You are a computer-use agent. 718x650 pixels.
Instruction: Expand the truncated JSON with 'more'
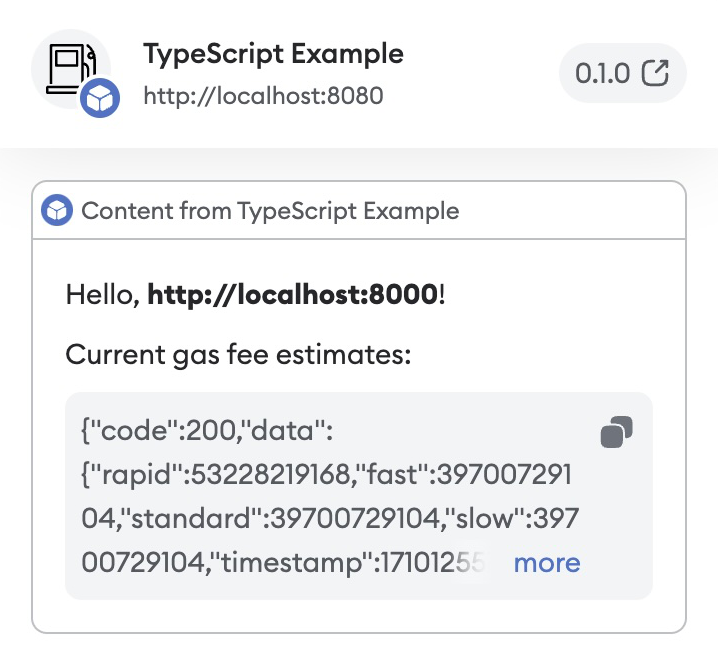546,563
